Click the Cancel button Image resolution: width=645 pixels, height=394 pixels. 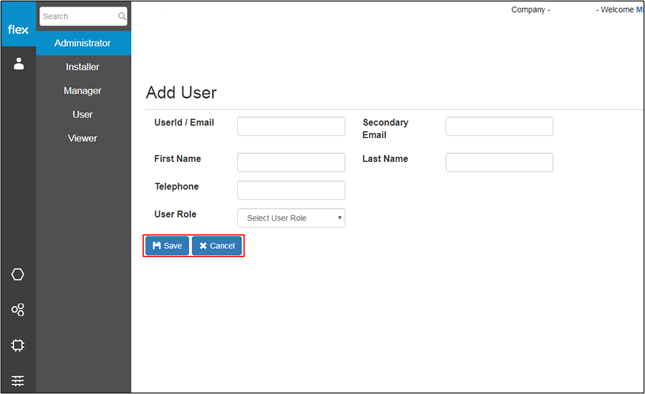(217, 246)
